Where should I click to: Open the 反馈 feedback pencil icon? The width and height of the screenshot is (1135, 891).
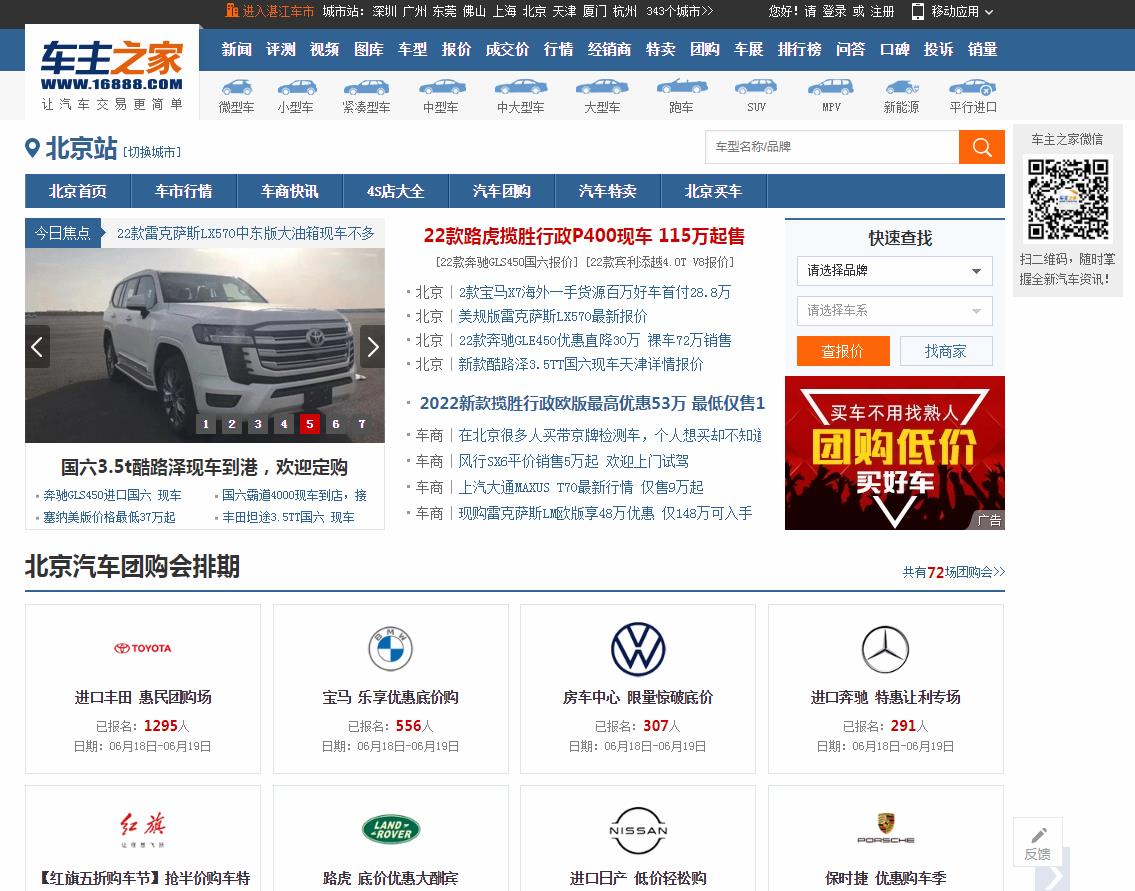click(1038, 843)
